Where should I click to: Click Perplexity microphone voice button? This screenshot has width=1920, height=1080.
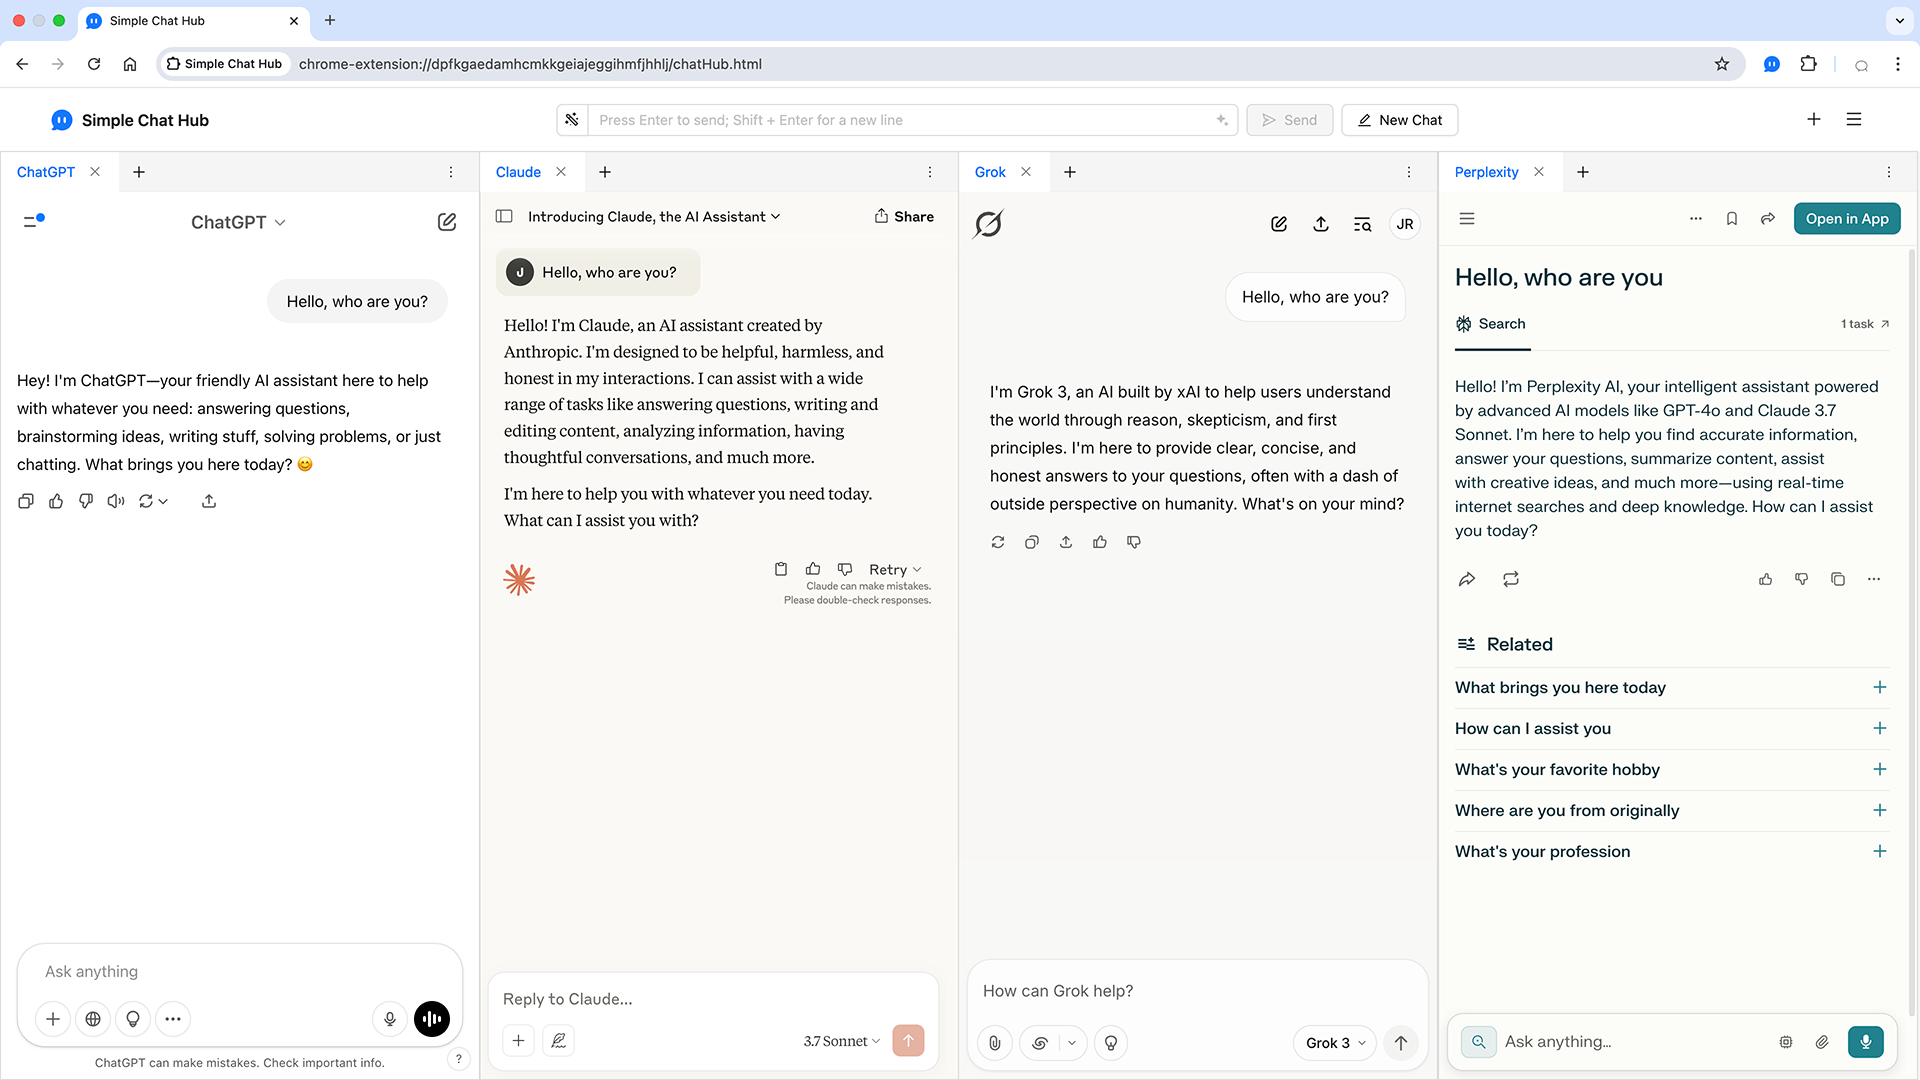[1865, 1041]
